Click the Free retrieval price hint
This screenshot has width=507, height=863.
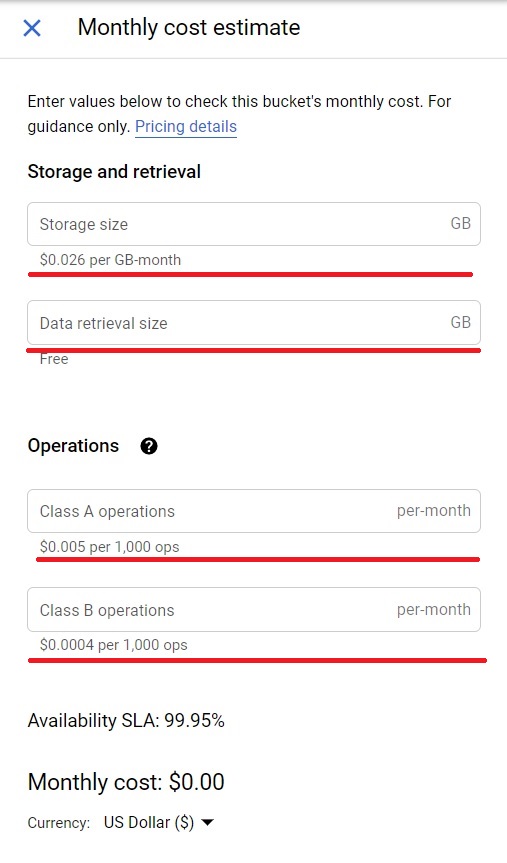[54, 359]
